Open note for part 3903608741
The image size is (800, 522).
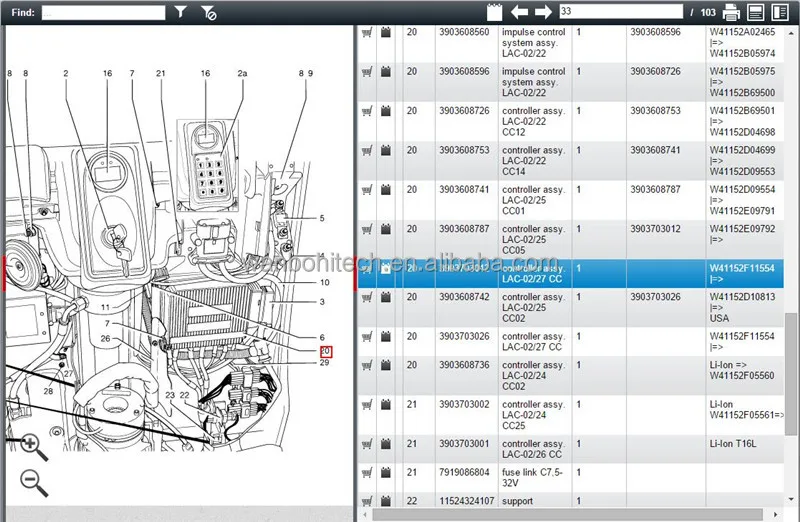coord(386,189)
